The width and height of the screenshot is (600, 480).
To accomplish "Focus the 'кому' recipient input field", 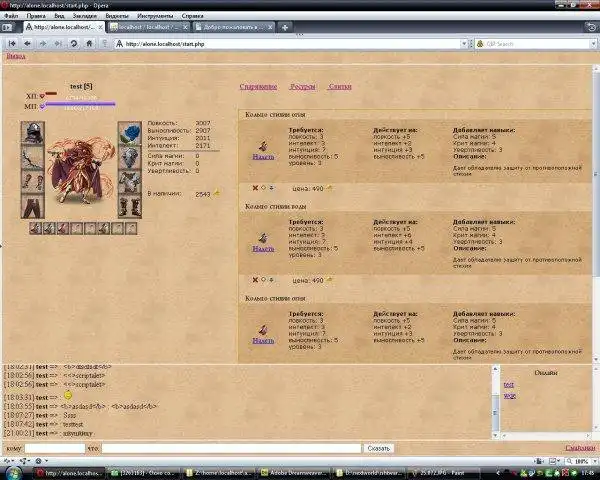I will 55,448.
